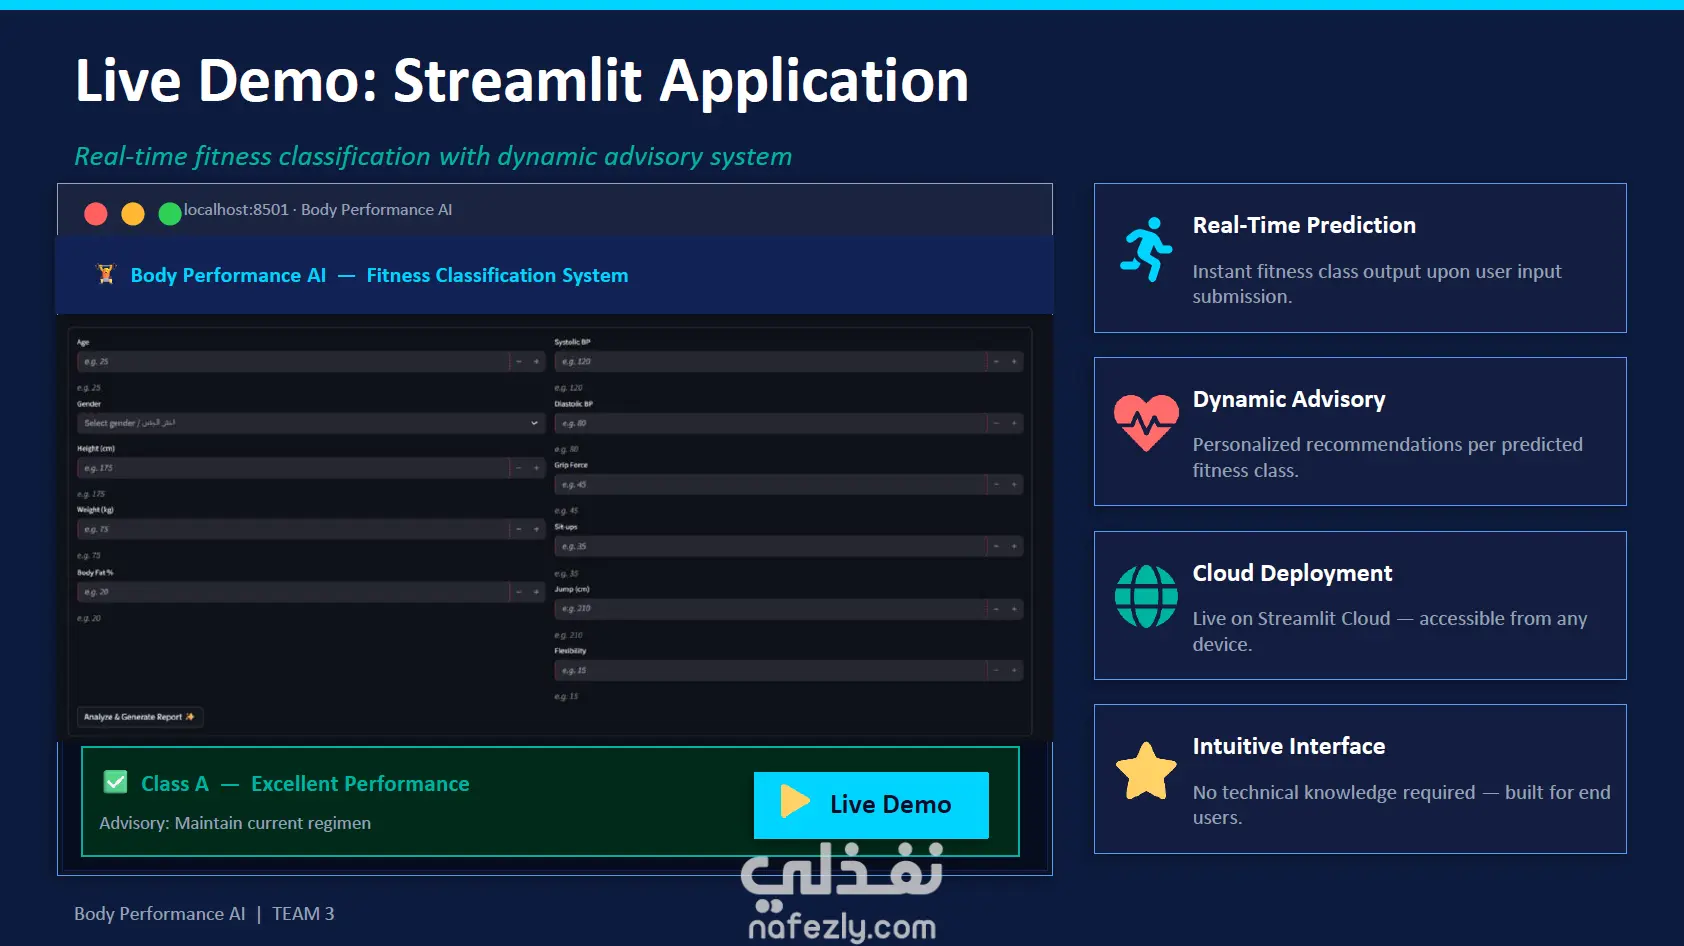Viewport: 1684px width, 946px height.
Task: Click the Analyze & Generate Report button
Action: click(140, 717)
